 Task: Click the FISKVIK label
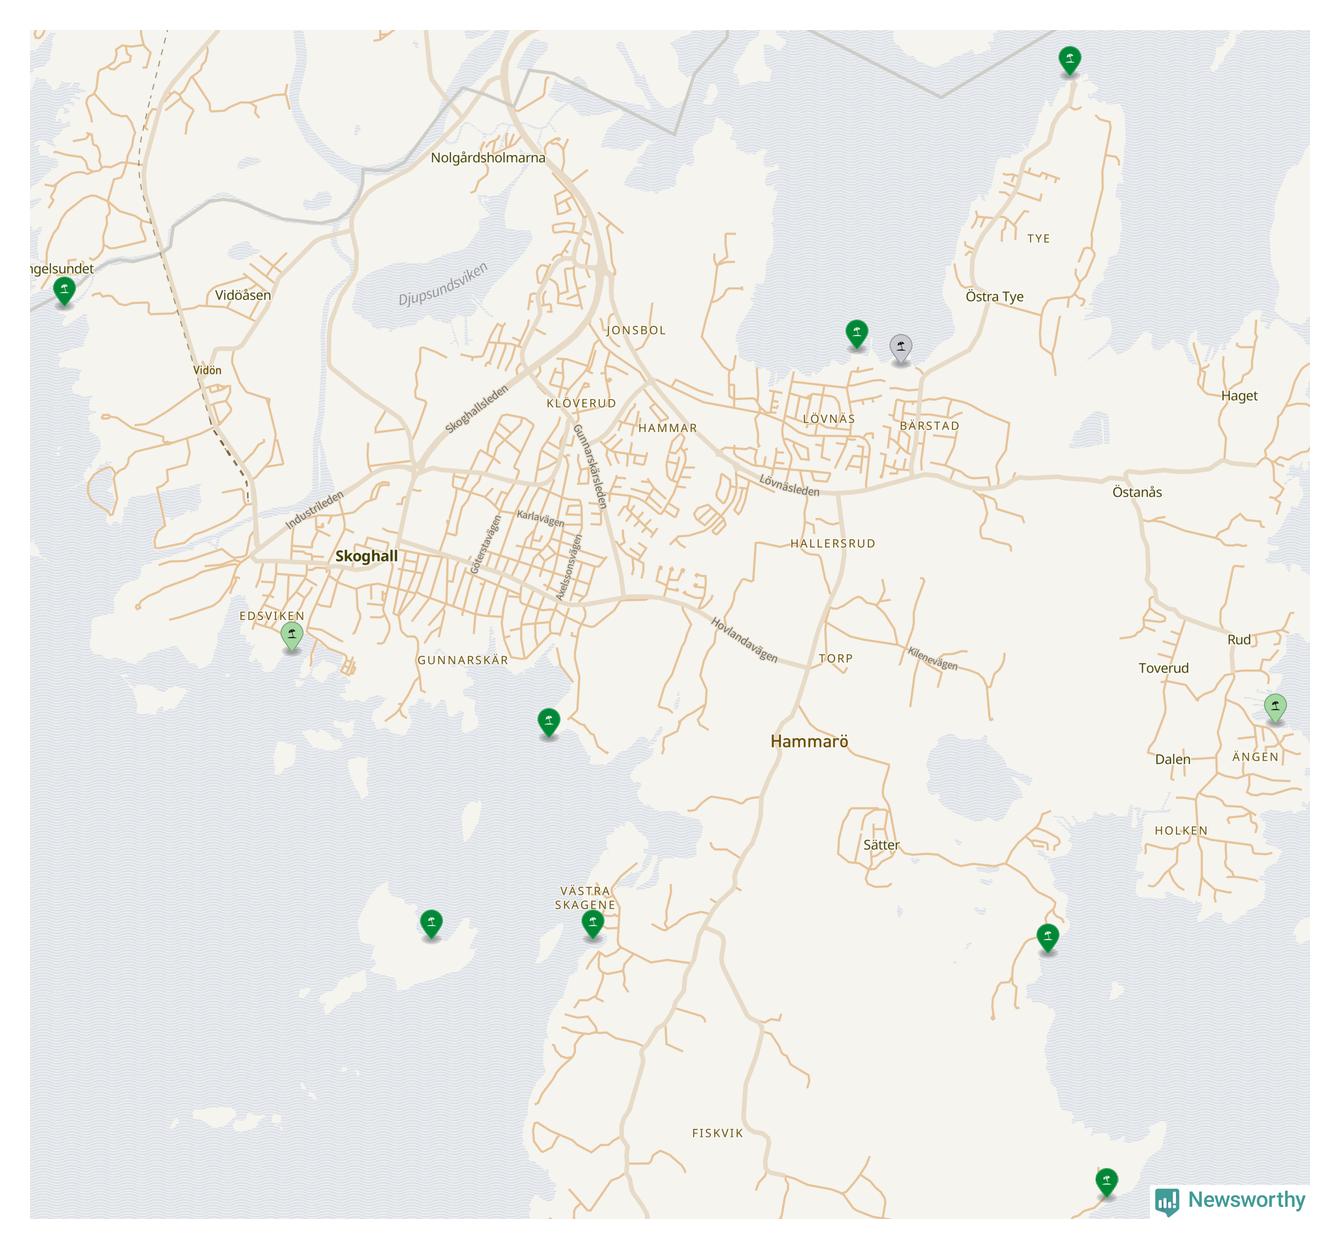pyautogui.click(x=718, y=1133)
